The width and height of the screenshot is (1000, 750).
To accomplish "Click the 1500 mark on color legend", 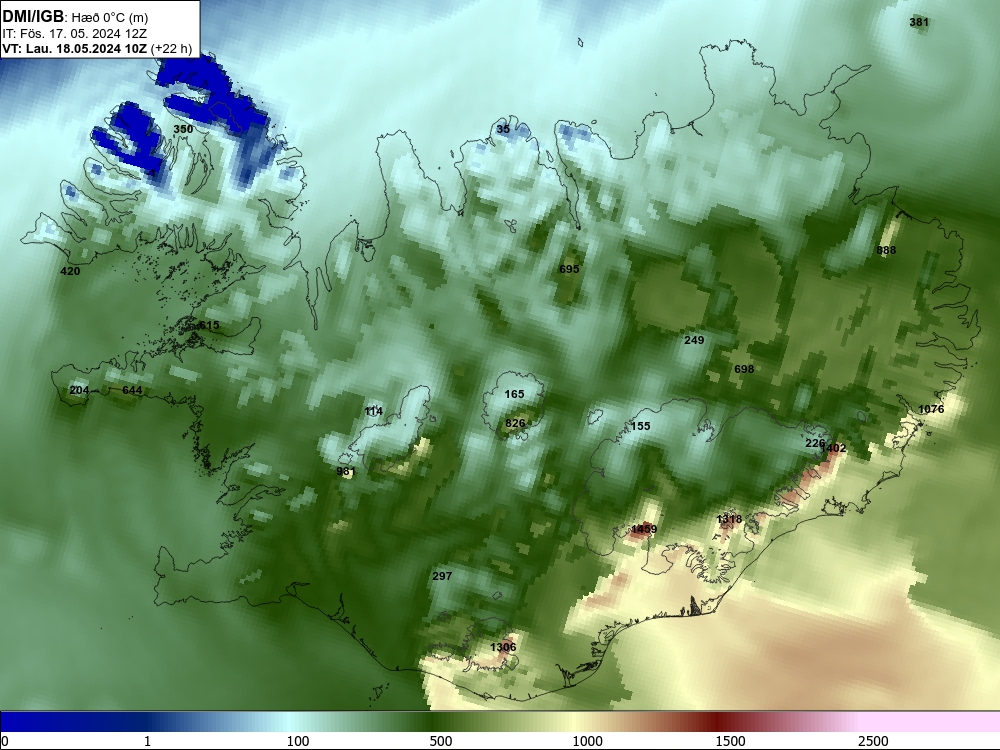I will (730, 741).
